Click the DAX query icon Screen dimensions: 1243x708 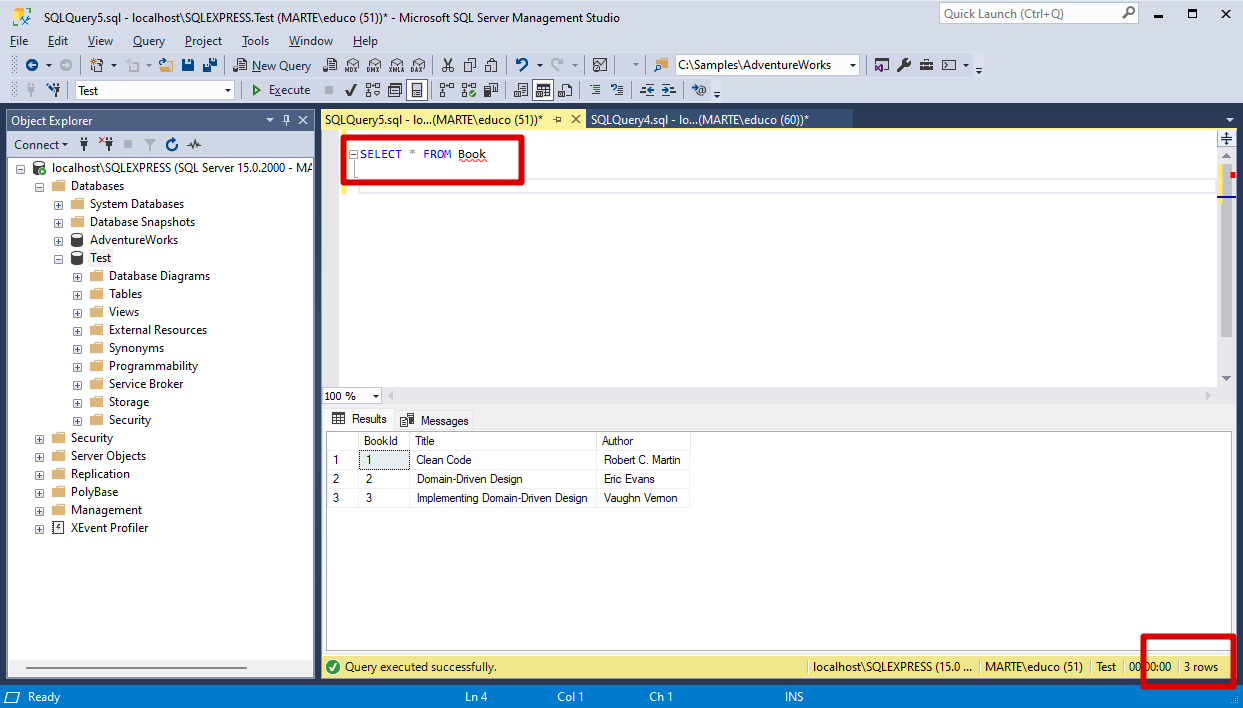pyautogui.click(x=418, y=65)
